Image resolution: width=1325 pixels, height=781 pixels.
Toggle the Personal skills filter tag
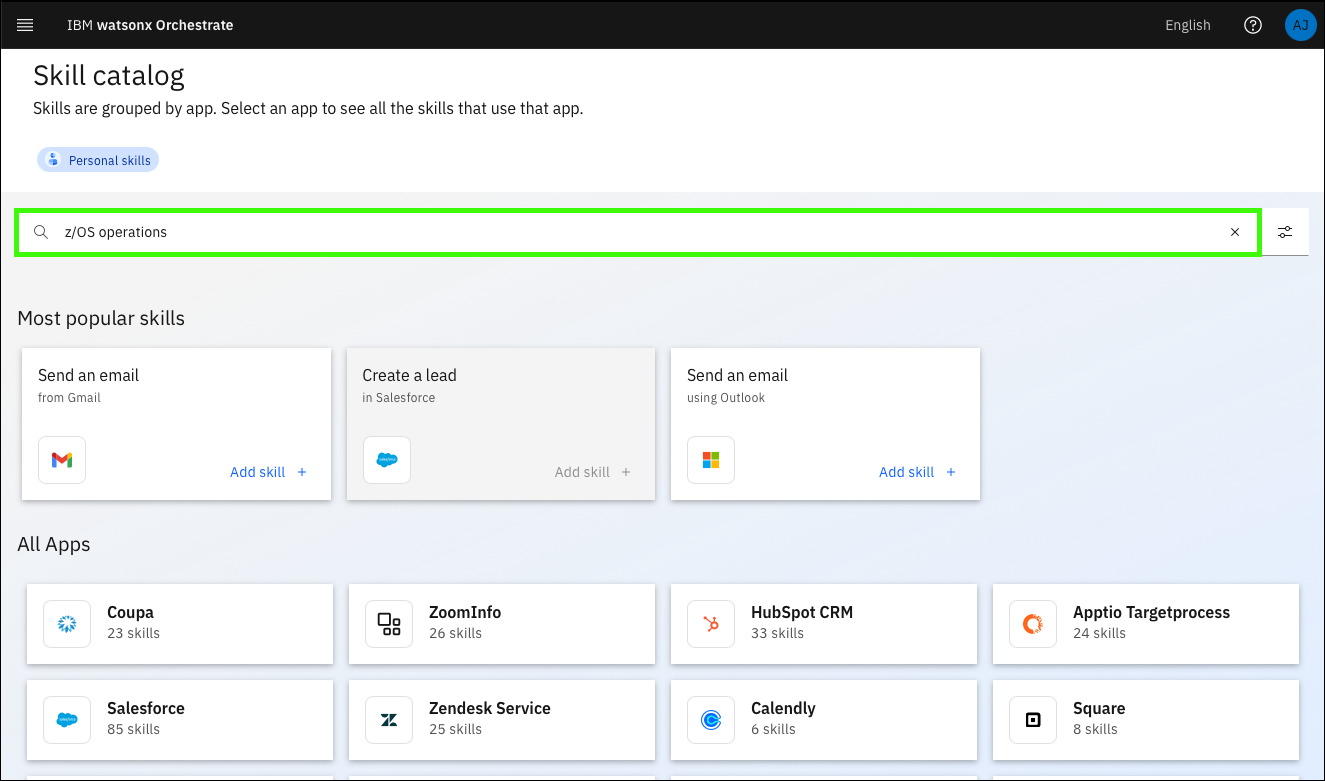(x=98, y=160)
